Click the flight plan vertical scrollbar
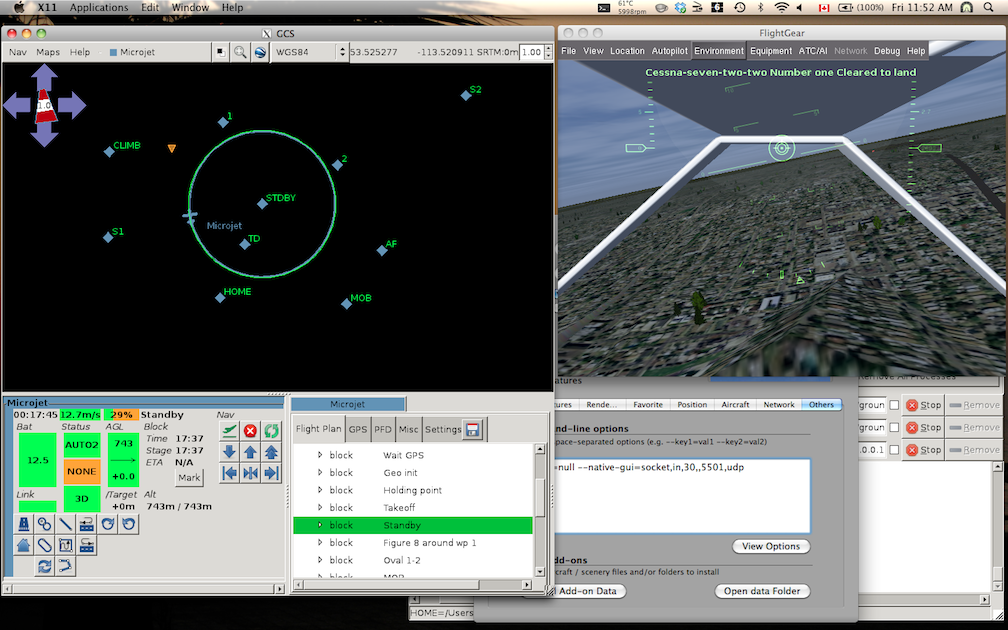This screenshot has width=1008, height=630. pos(540,510)
